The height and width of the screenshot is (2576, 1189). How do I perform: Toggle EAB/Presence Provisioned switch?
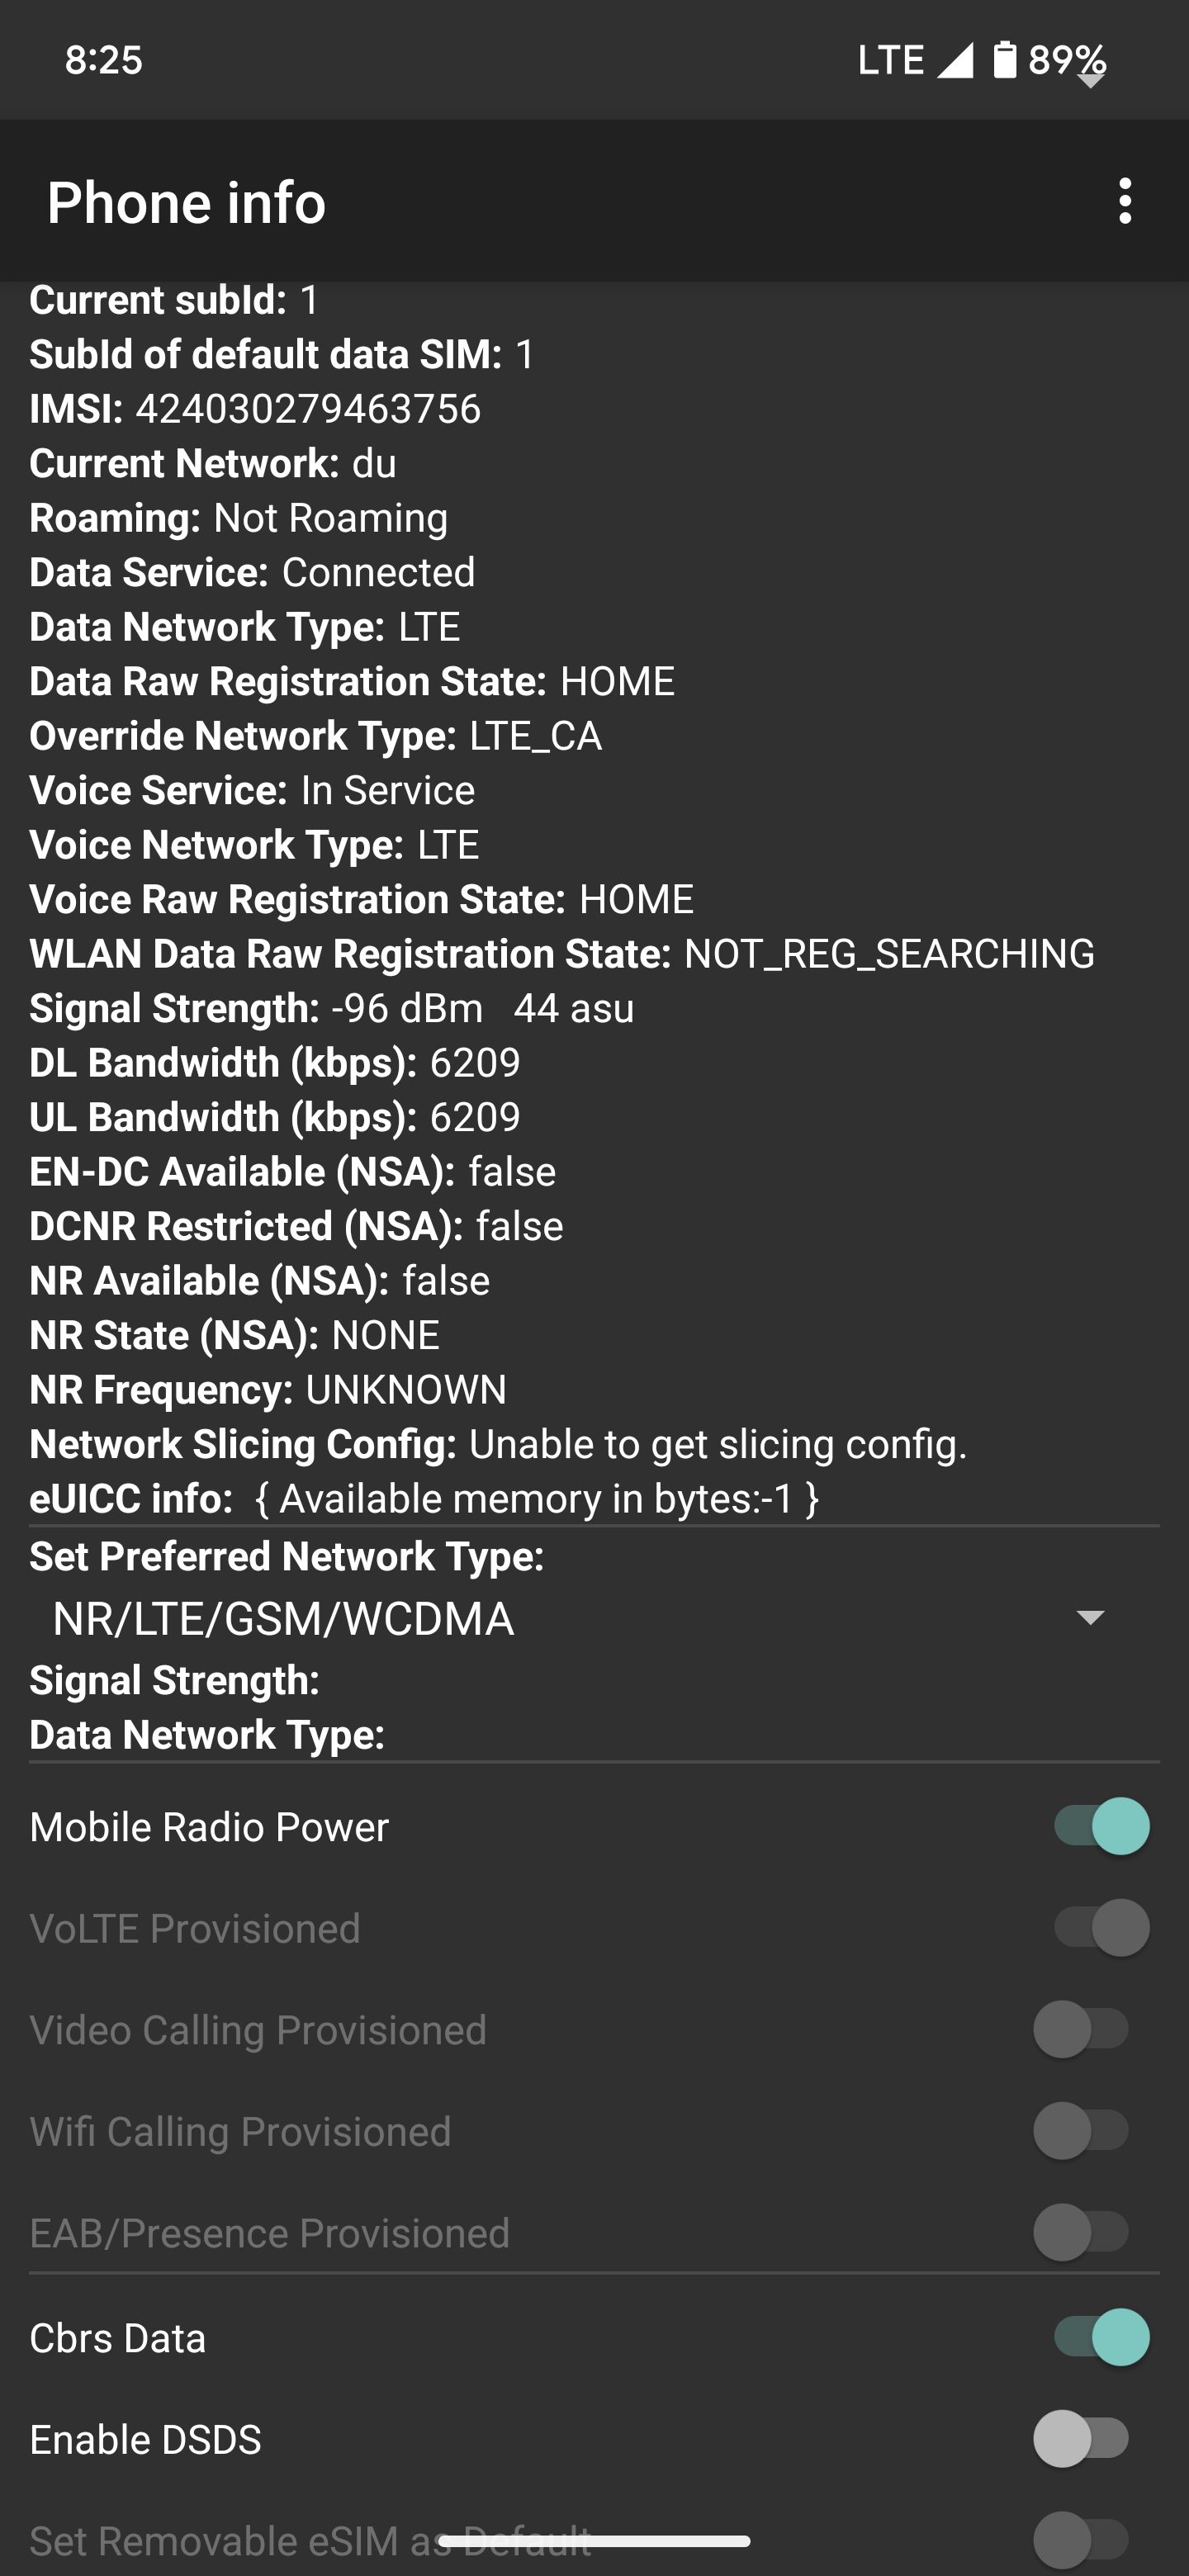(1081, 2232)
